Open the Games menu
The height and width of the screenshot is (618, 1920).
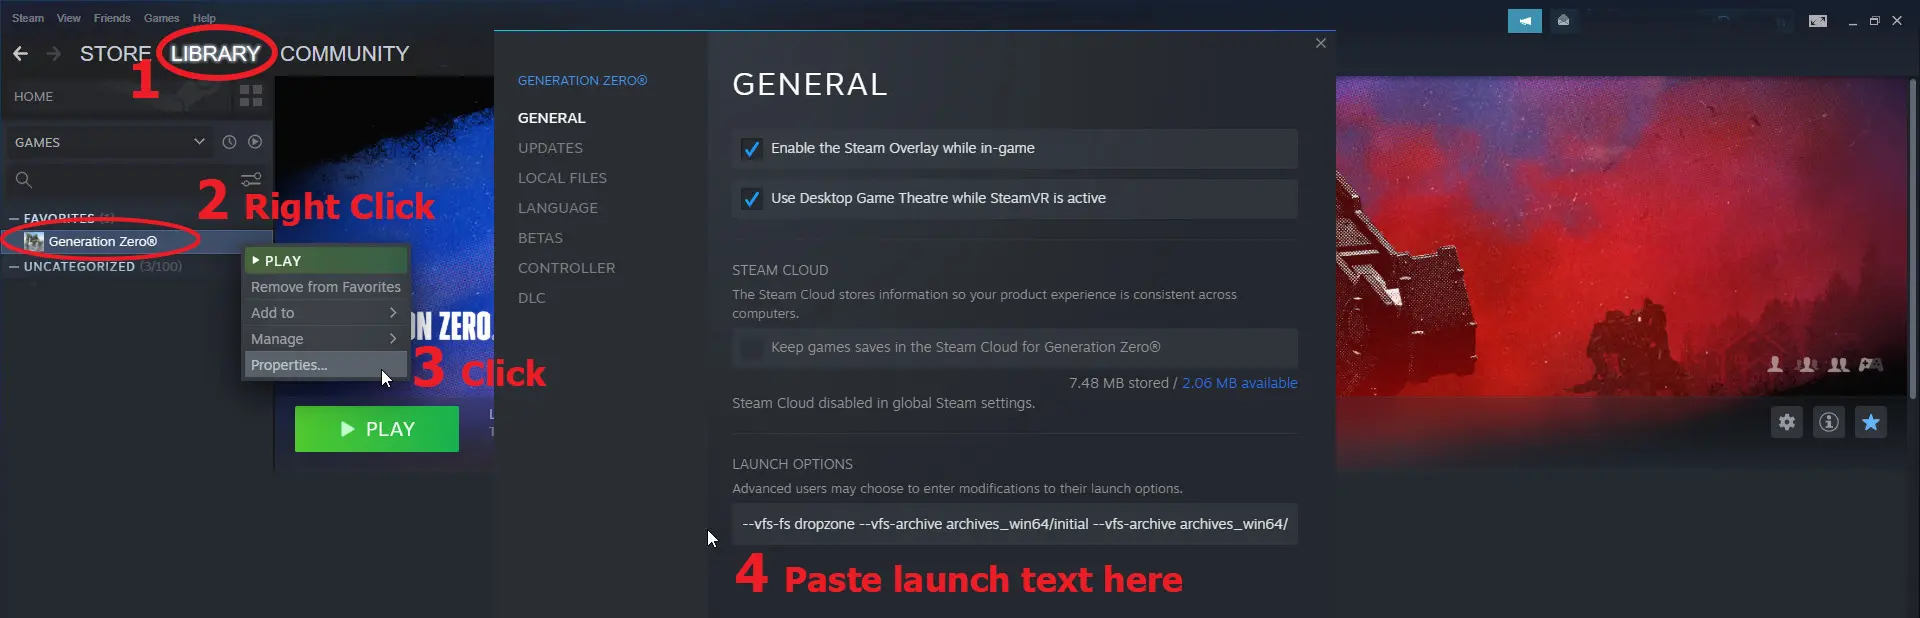point(161,18)
